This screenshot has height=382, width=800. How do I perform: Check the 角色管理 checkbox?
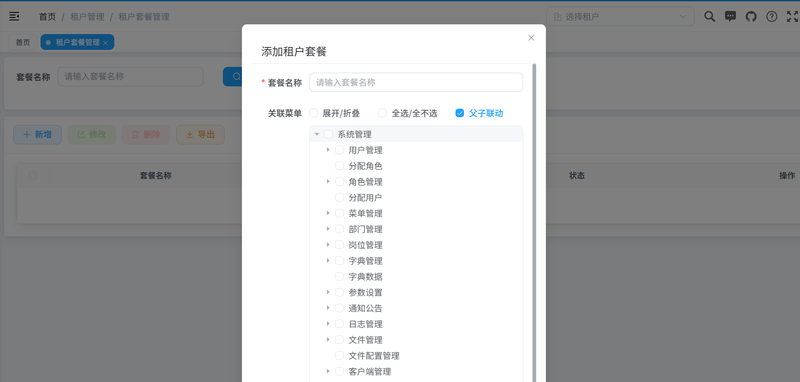(339, 182)
